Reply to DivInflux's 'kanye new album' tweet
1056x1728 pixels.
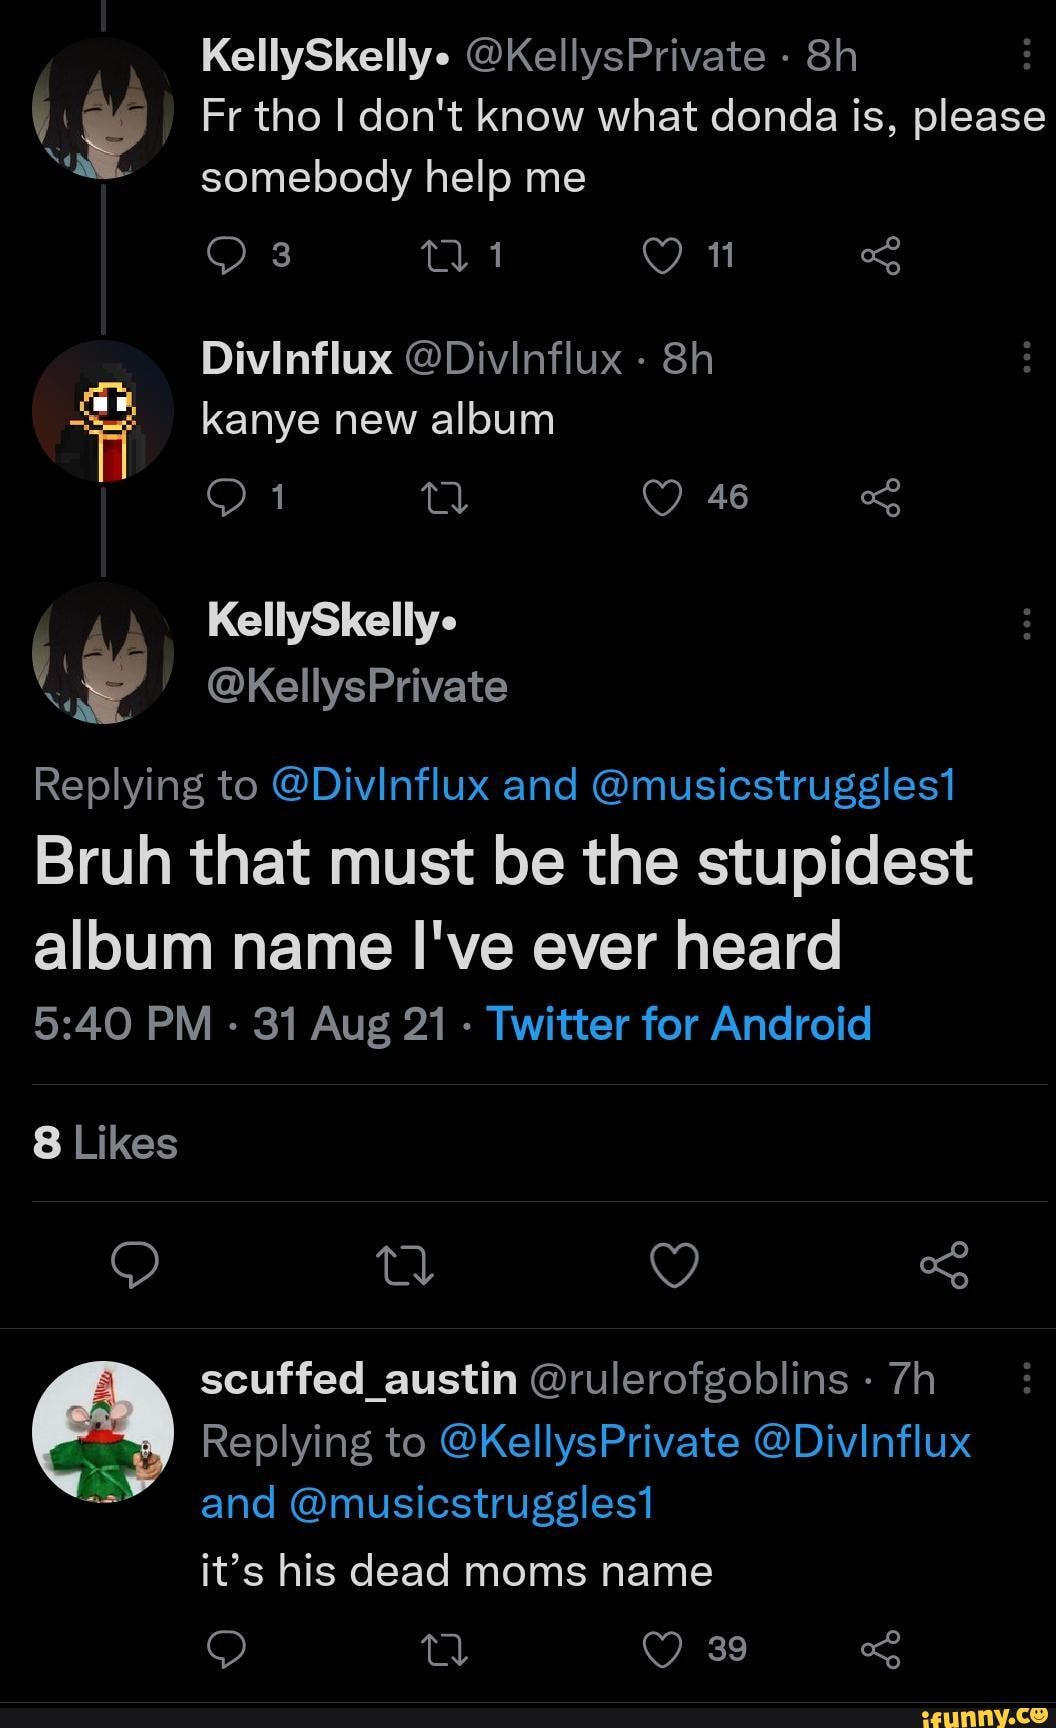pos(226,497)
